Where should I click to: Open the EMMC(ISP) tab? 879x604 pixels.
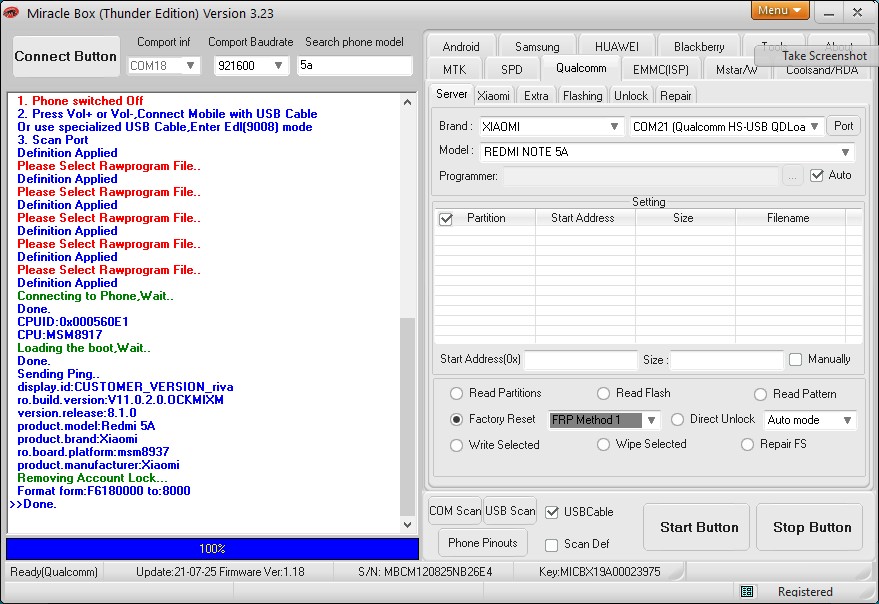(x=660, y=70)
